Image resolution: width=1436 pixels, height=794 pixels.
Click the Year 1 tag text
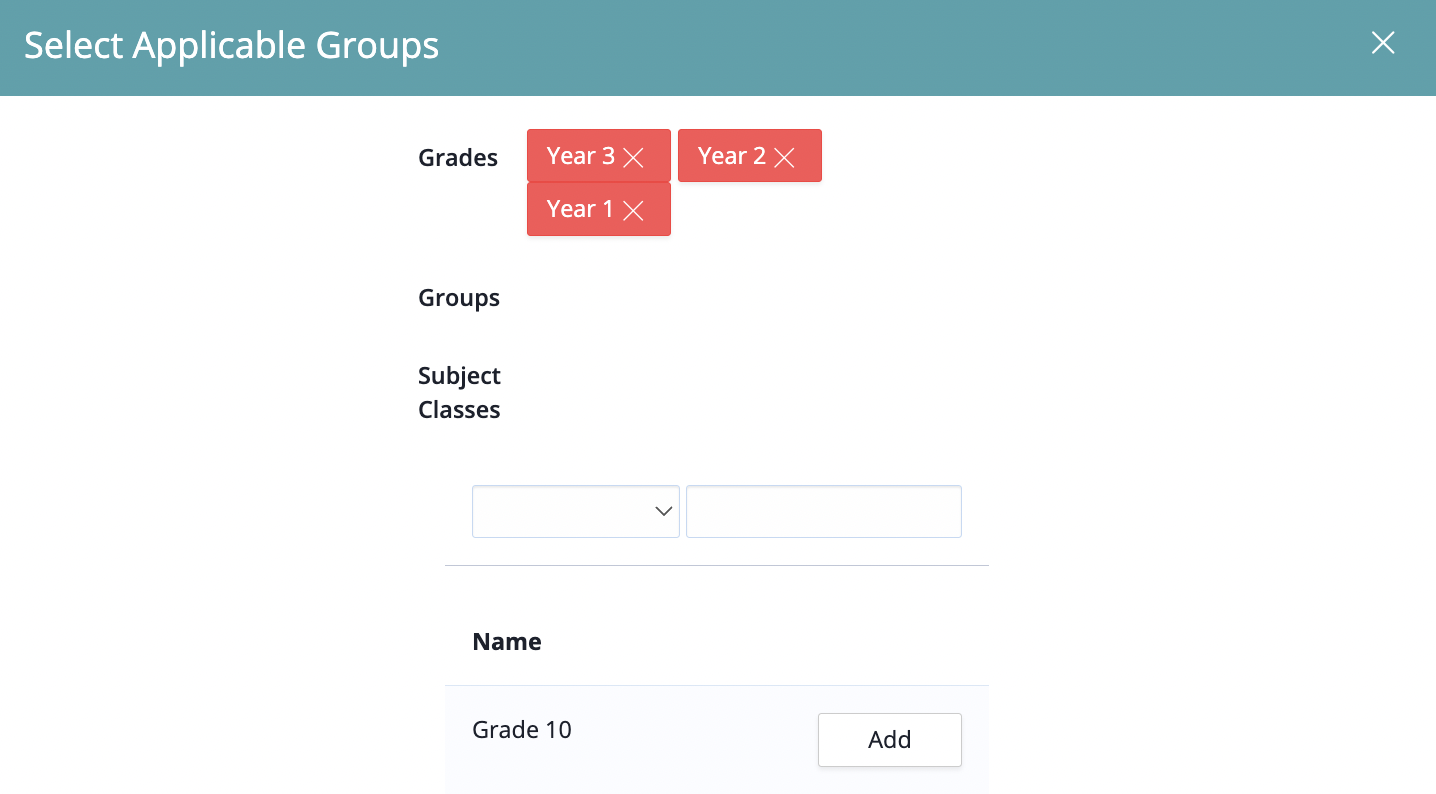pos(580,209)
